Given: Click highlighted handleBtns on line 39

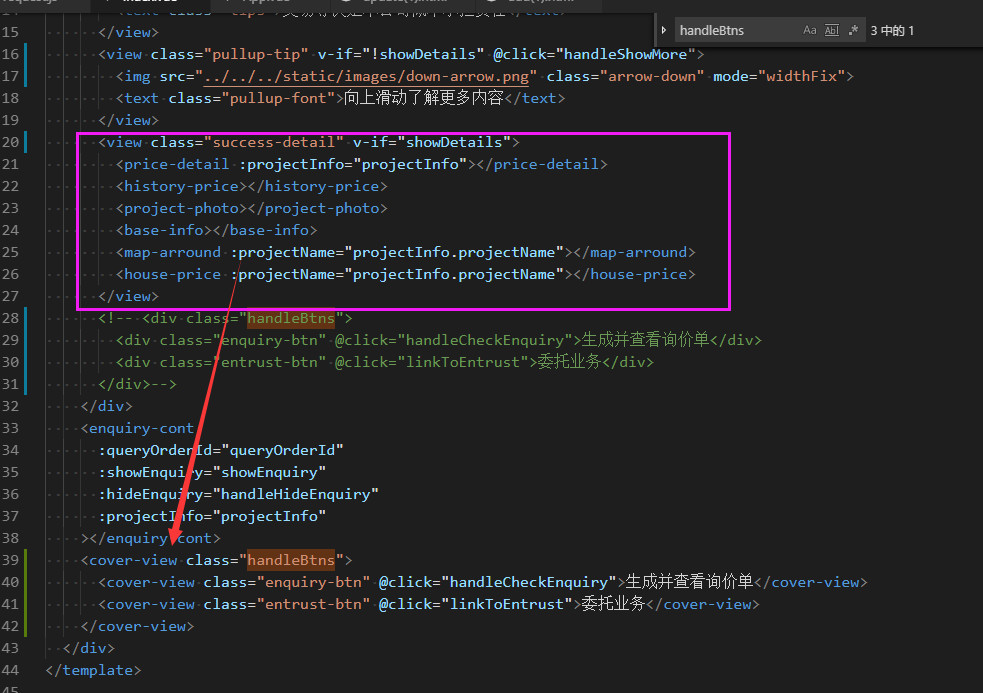Looking at the screenshot, I should (290, 560).
